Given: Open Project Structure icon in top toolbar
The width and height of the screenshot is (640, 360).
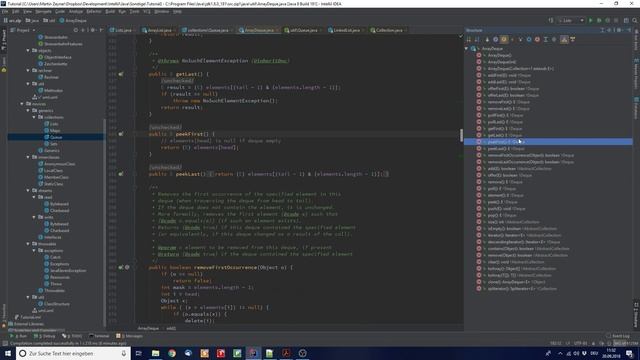Looking at the screenshot, I should [626, 20].
